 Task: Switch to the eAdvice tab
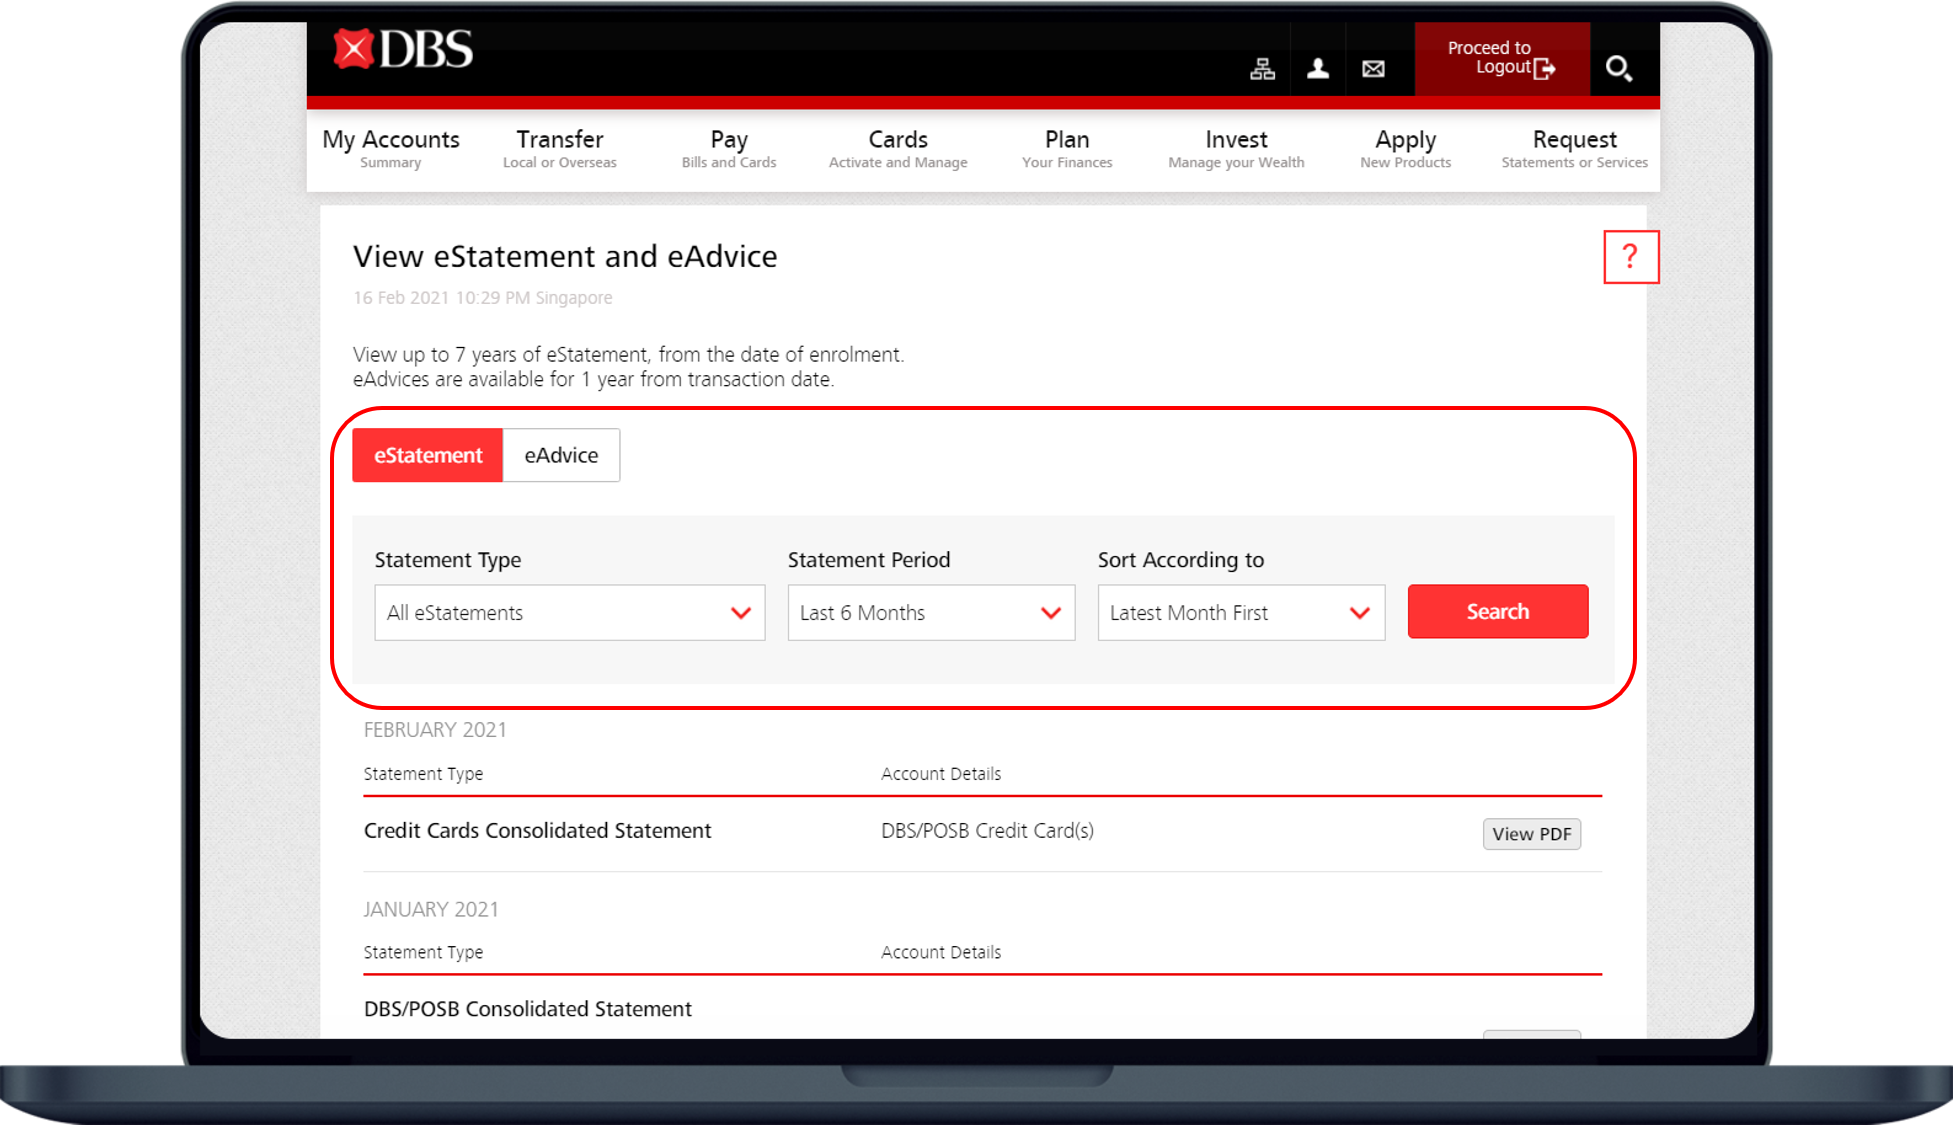(x=561, y=454)
